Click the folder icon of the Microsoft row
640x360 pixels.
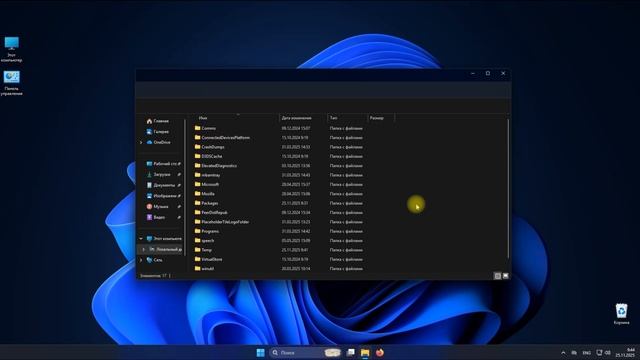click(198, 184)
